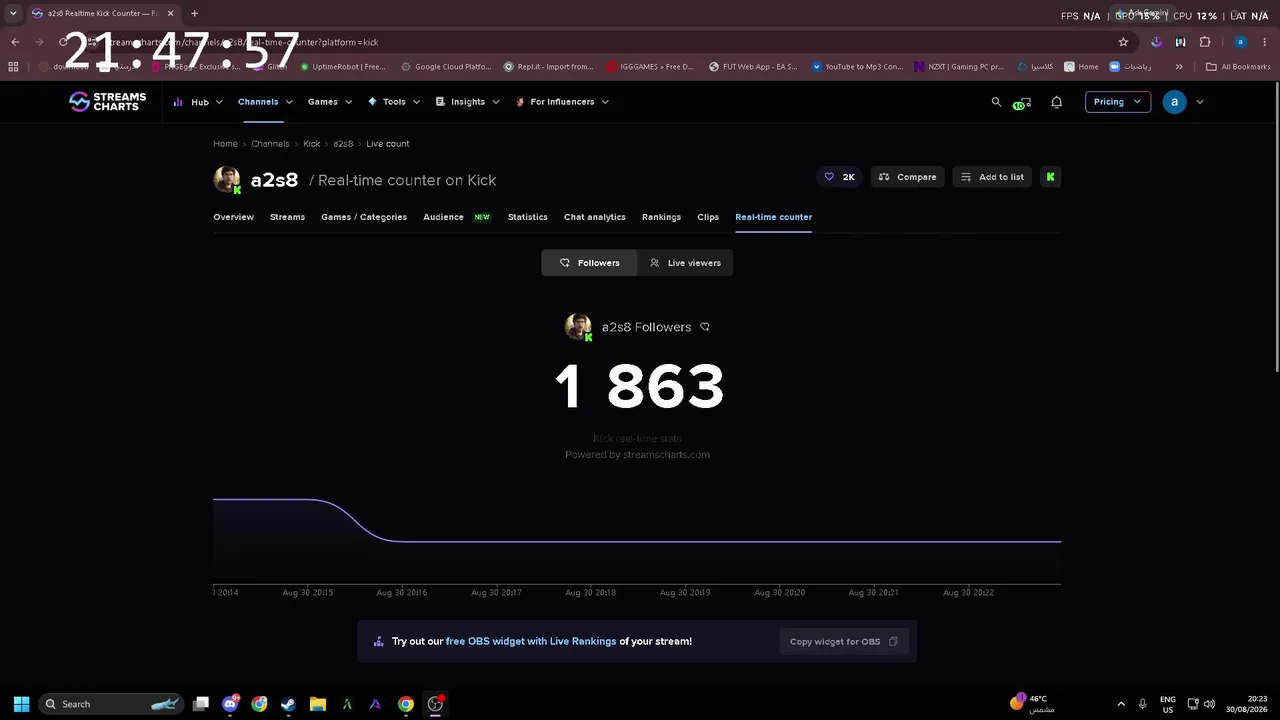The height and width of the screenshot is (720, 1280).
Task: Open the Kick channel link icon
Action: (x=1050, y=177)
